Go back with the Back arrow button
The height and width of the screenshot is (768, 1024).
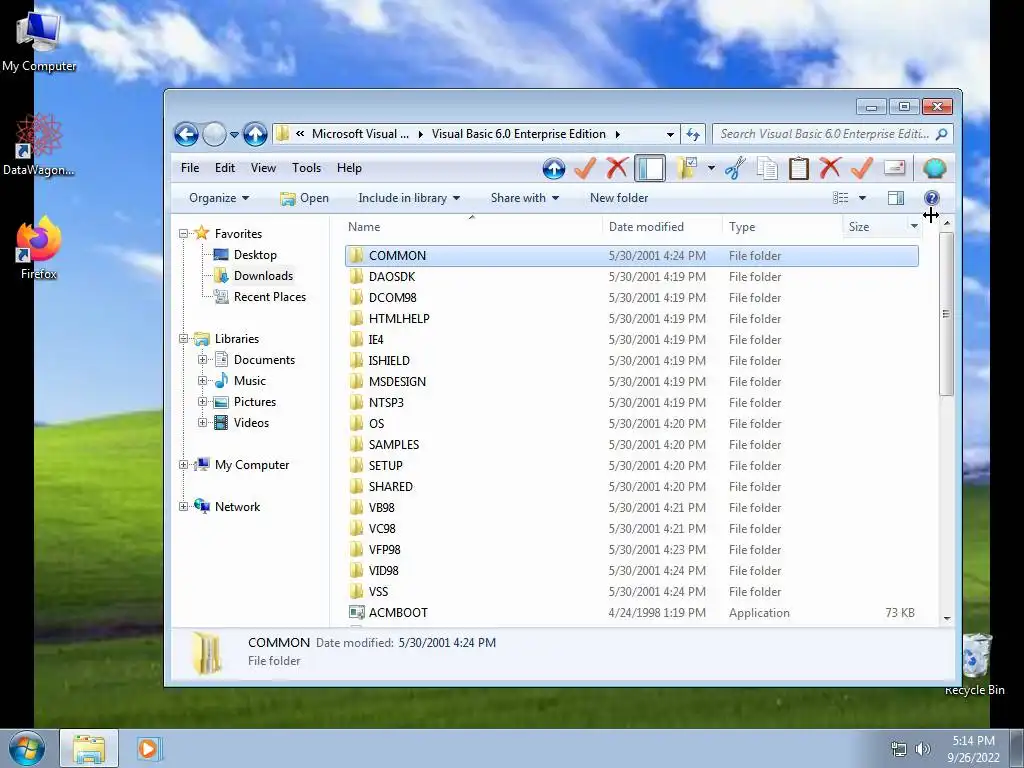click(x=186, y=135)
